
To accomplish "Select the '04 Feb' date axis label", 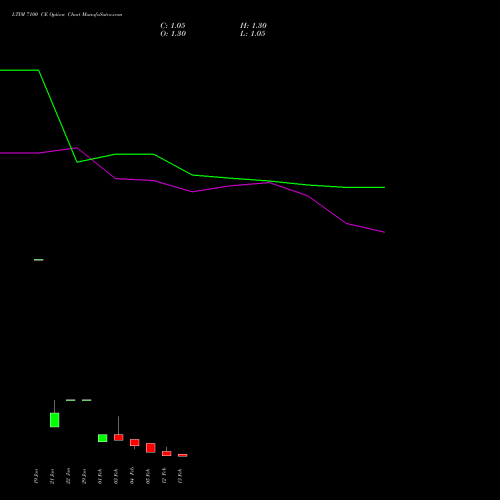I will (132, 475).
